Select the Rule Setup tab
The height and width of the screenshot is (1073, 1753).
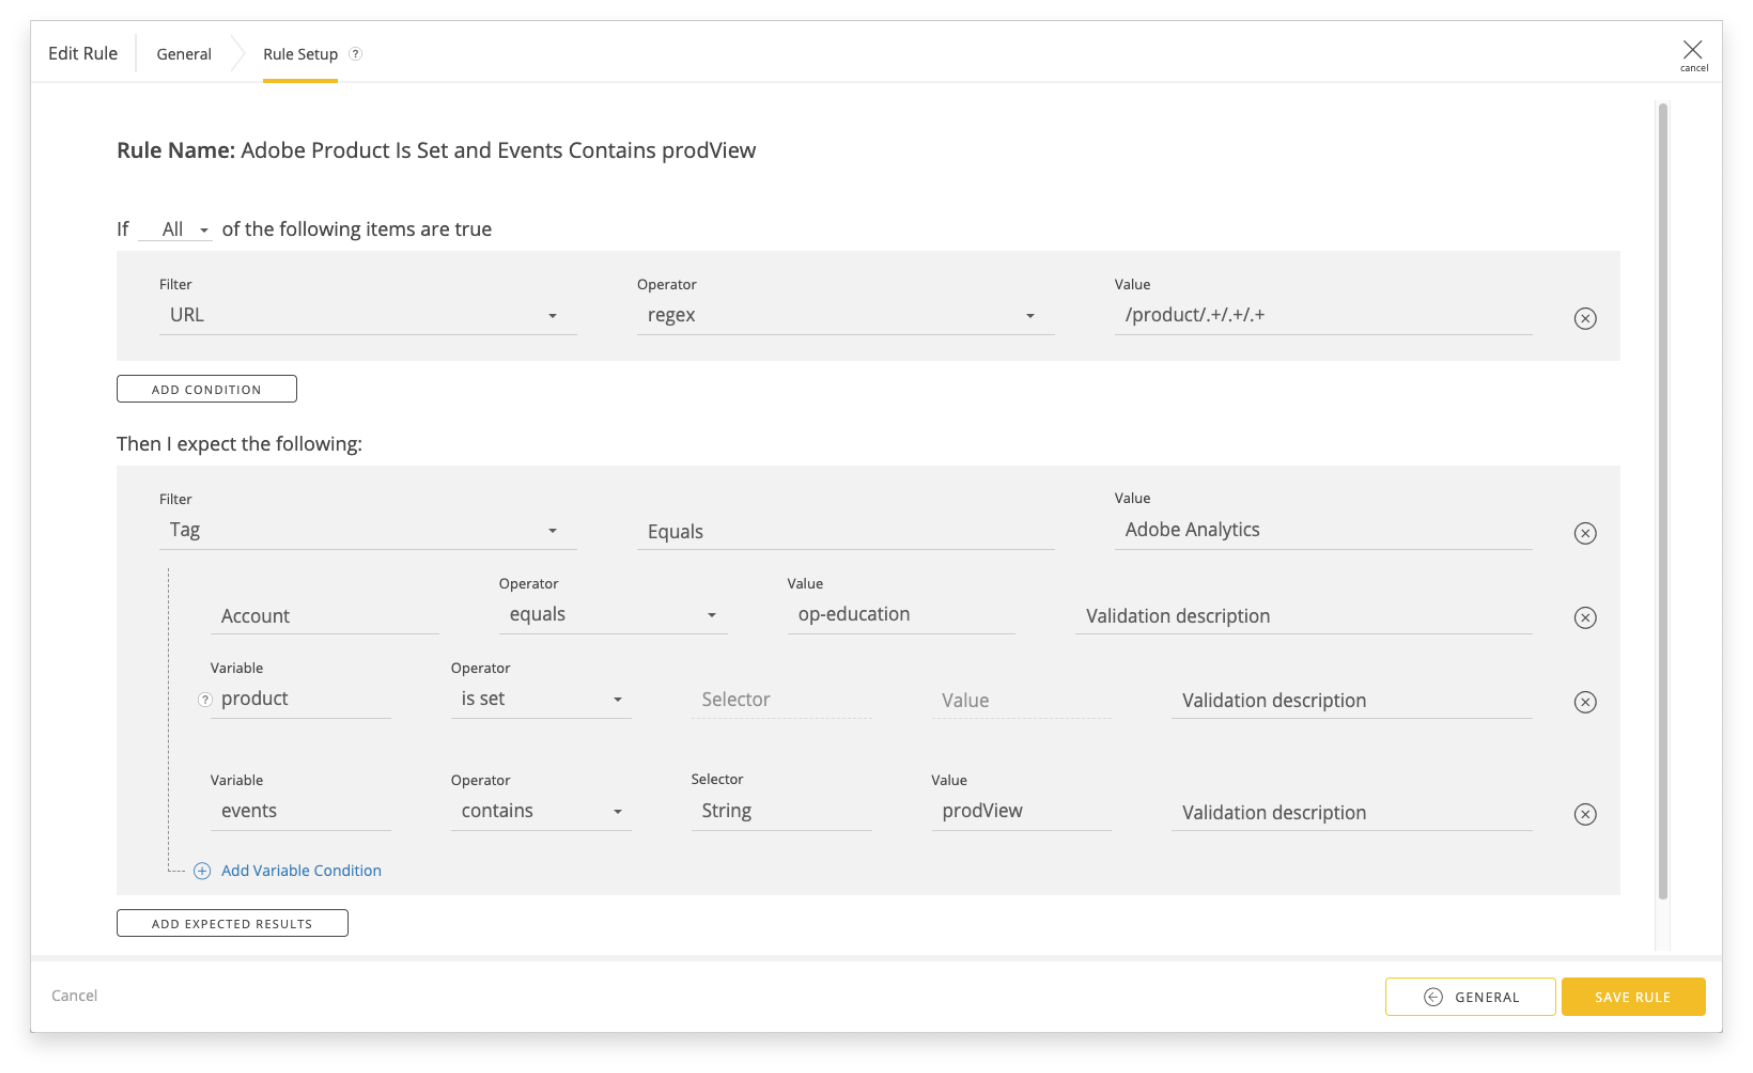pyautogui.click(x=300, y=54)
